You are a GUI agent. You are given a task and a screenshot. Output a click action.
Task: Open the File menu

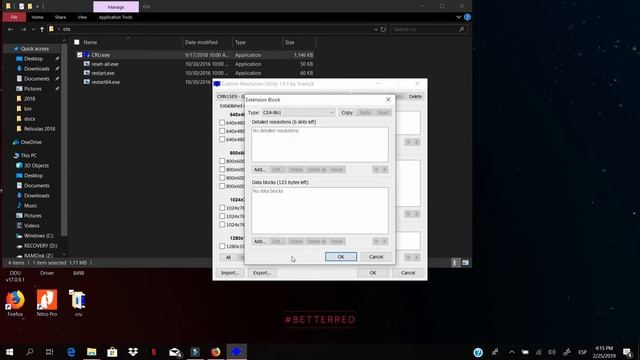(x=14, y=17)
